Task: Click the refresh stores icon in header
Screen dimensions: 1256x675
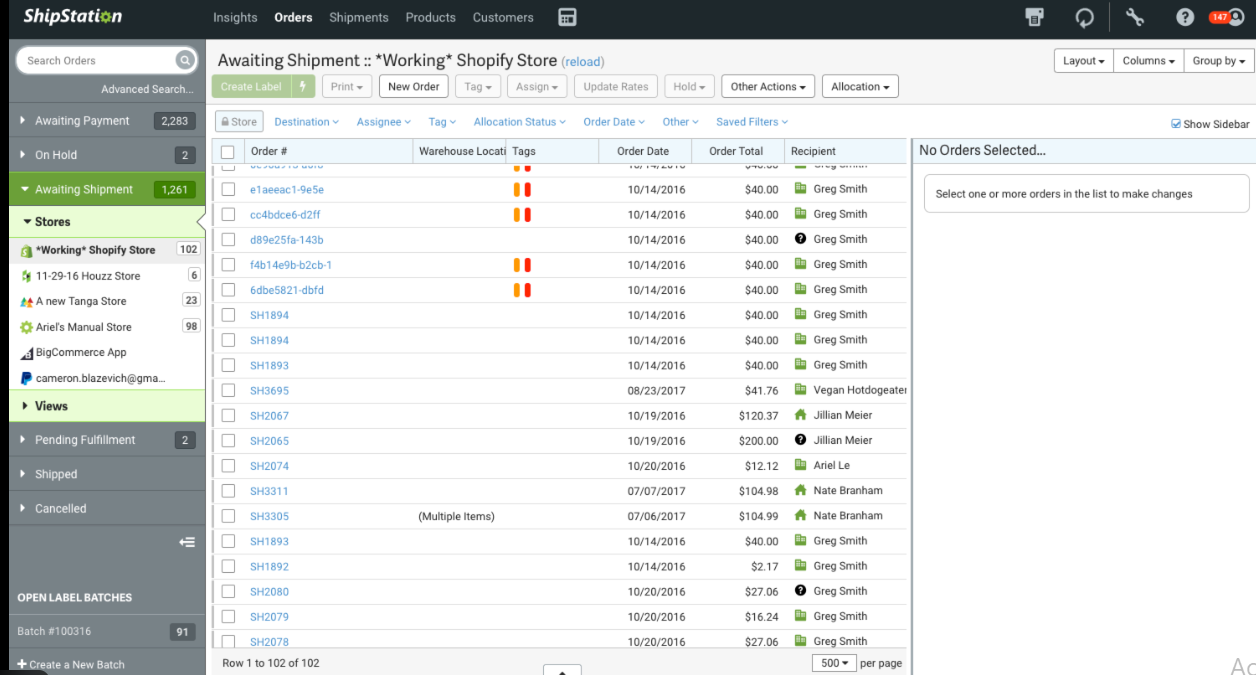Action: point(1085,17)
